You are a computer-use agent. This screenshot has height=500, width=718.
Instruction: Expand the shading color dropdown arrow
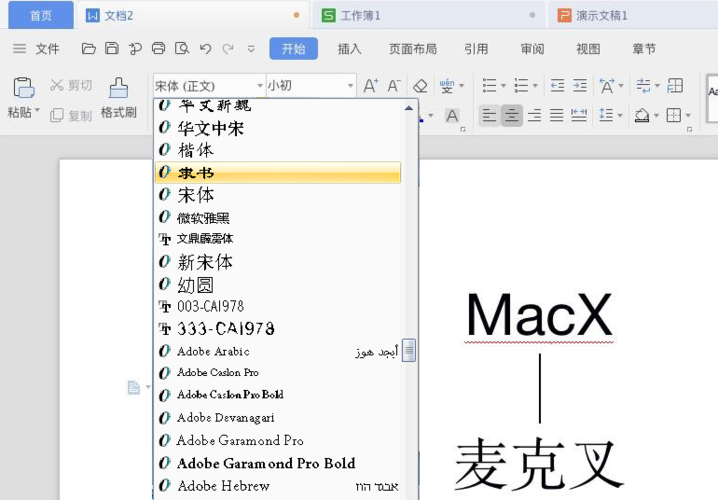point(656,115)
